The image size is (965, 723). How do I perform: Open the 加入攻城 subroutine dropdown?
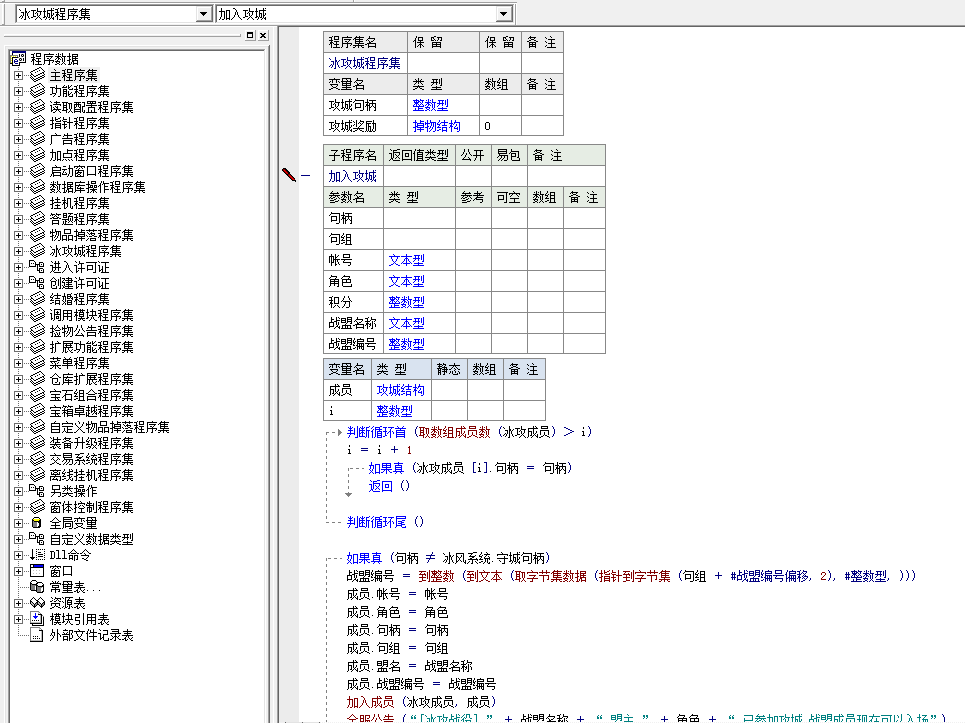[504, 14]
